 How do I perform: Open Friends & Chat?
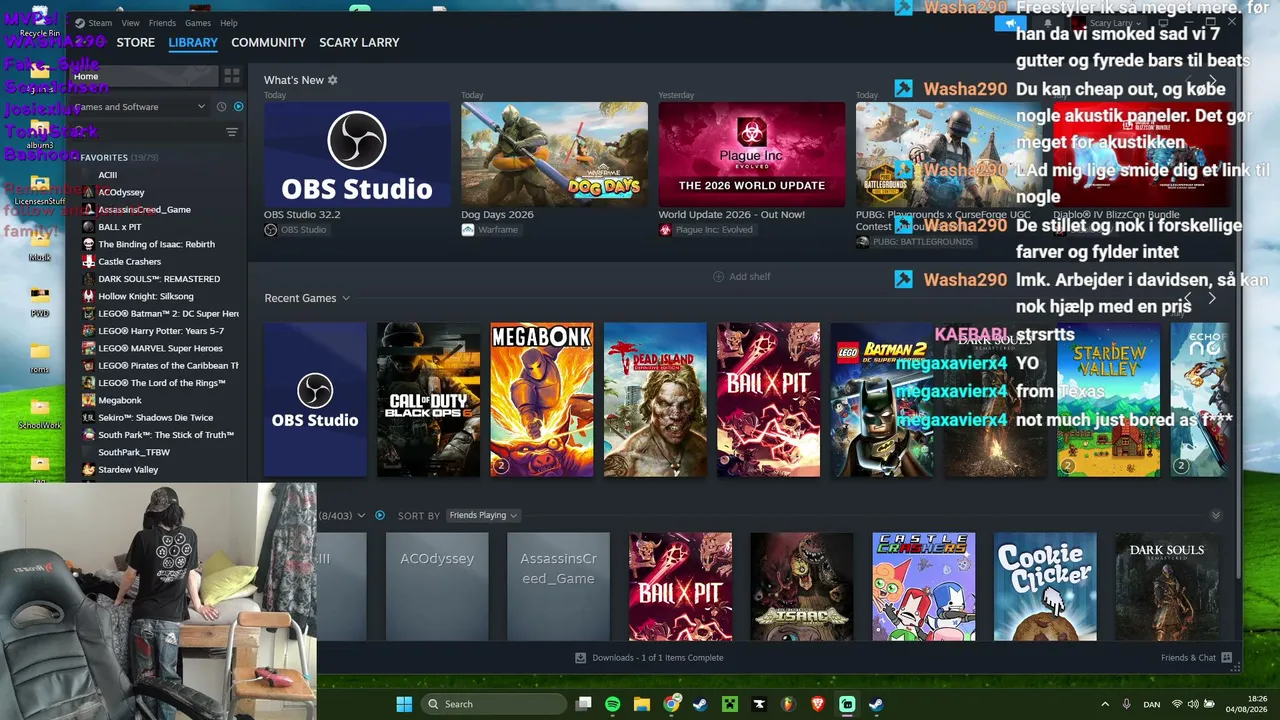(x=1196, y=658)
